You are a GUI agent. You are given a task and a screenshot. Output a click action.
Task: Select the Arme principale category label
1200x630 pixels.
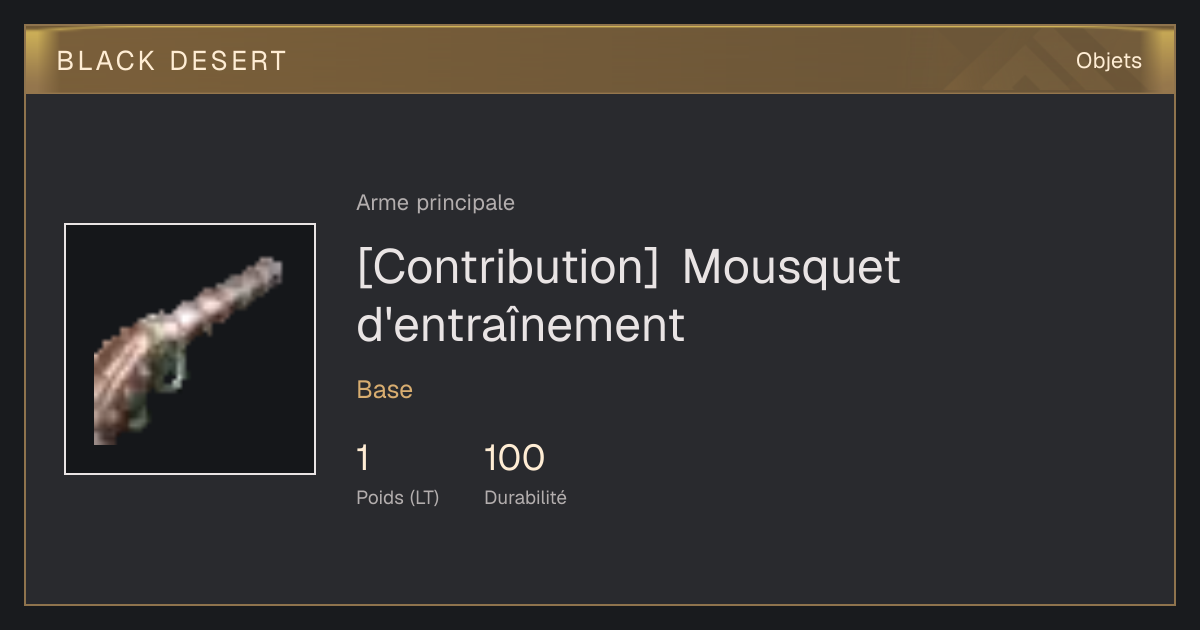coord(435,203)
